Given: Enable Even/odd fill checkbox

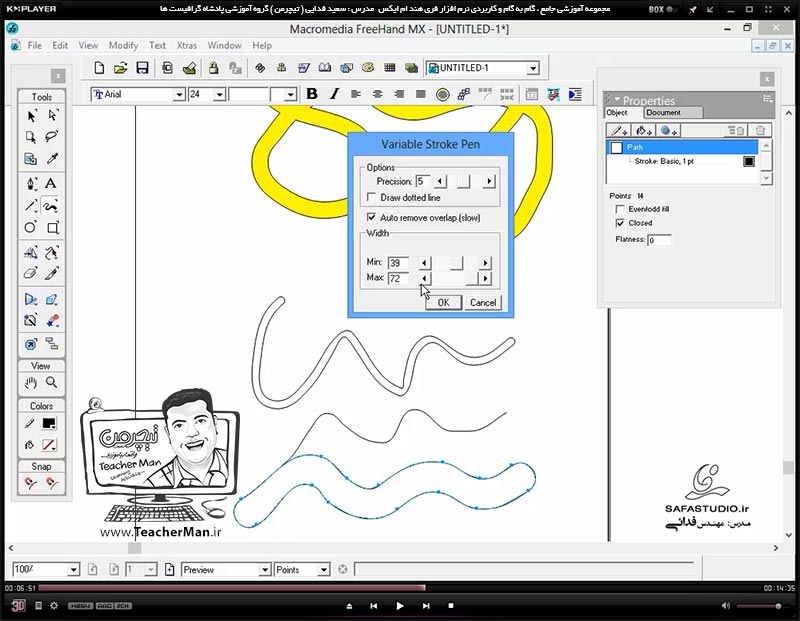Looking at the screenshot, I should (620, 209).
